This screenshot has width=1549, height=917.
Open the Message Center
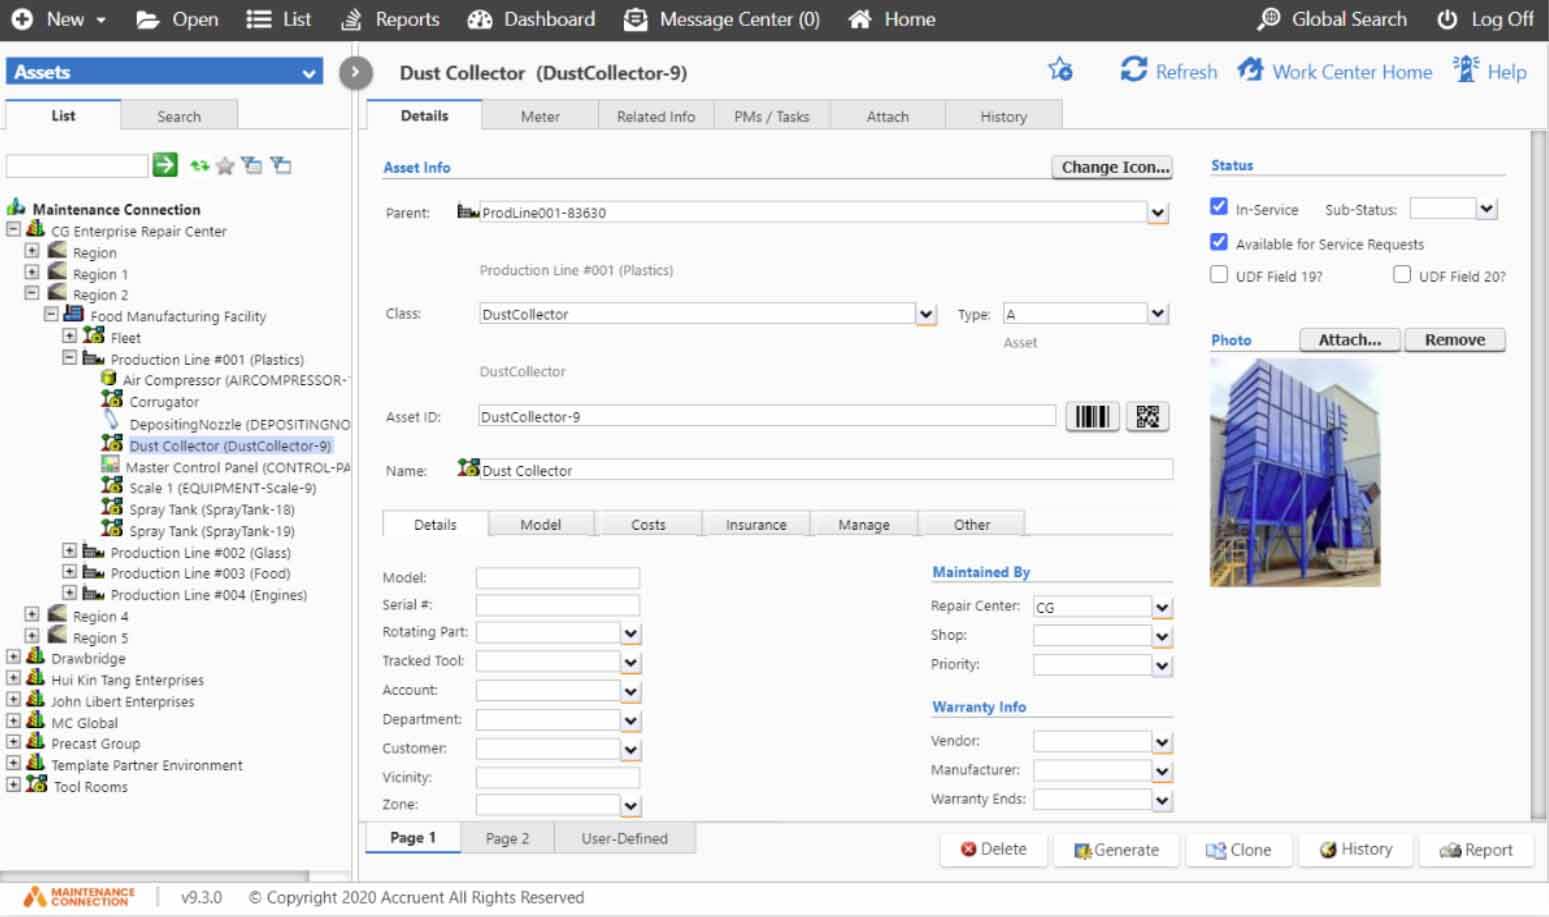[721, 19]
